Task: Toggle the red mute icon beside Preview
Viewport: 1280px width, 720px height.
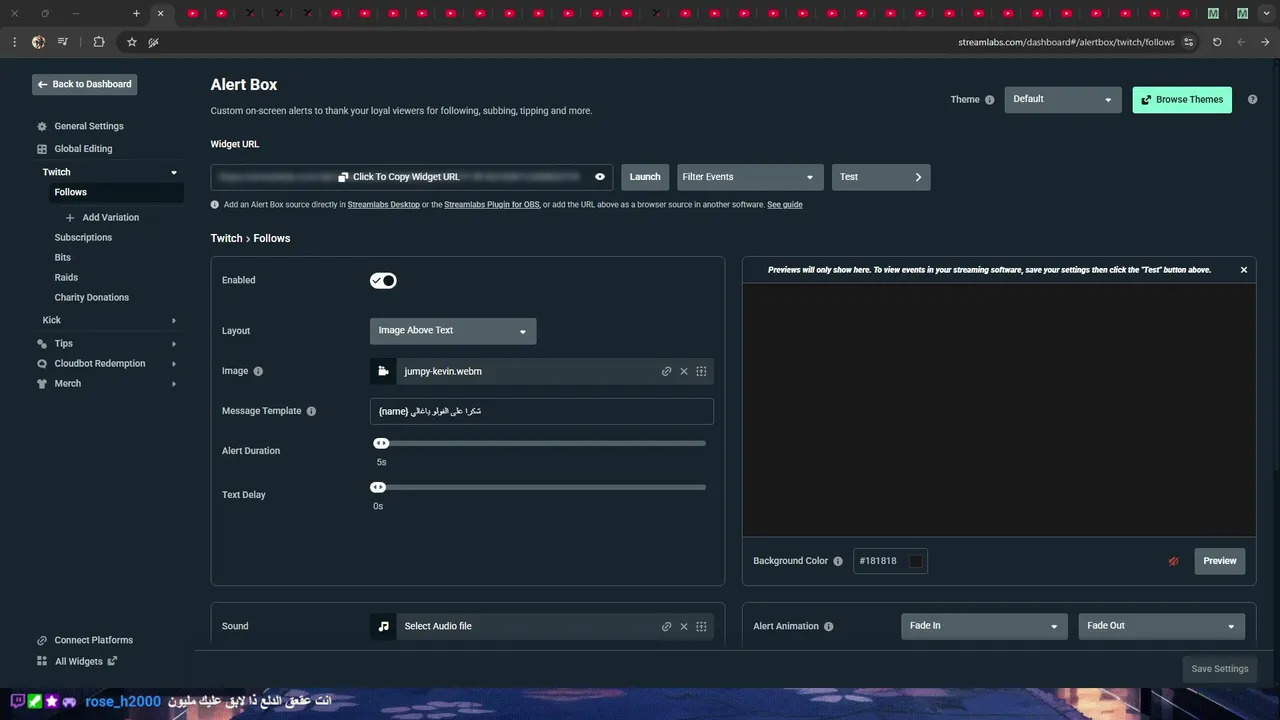Action: click(1174, 561)
